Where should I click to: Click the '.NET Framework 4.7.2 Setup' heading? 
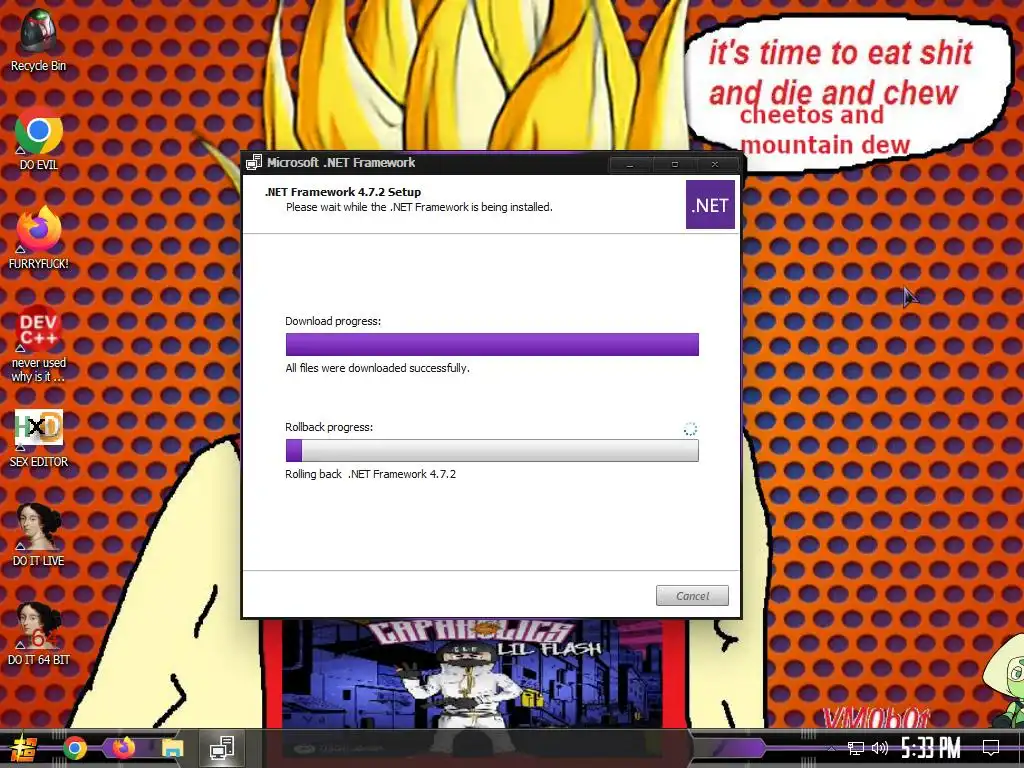tap(343, 192)
